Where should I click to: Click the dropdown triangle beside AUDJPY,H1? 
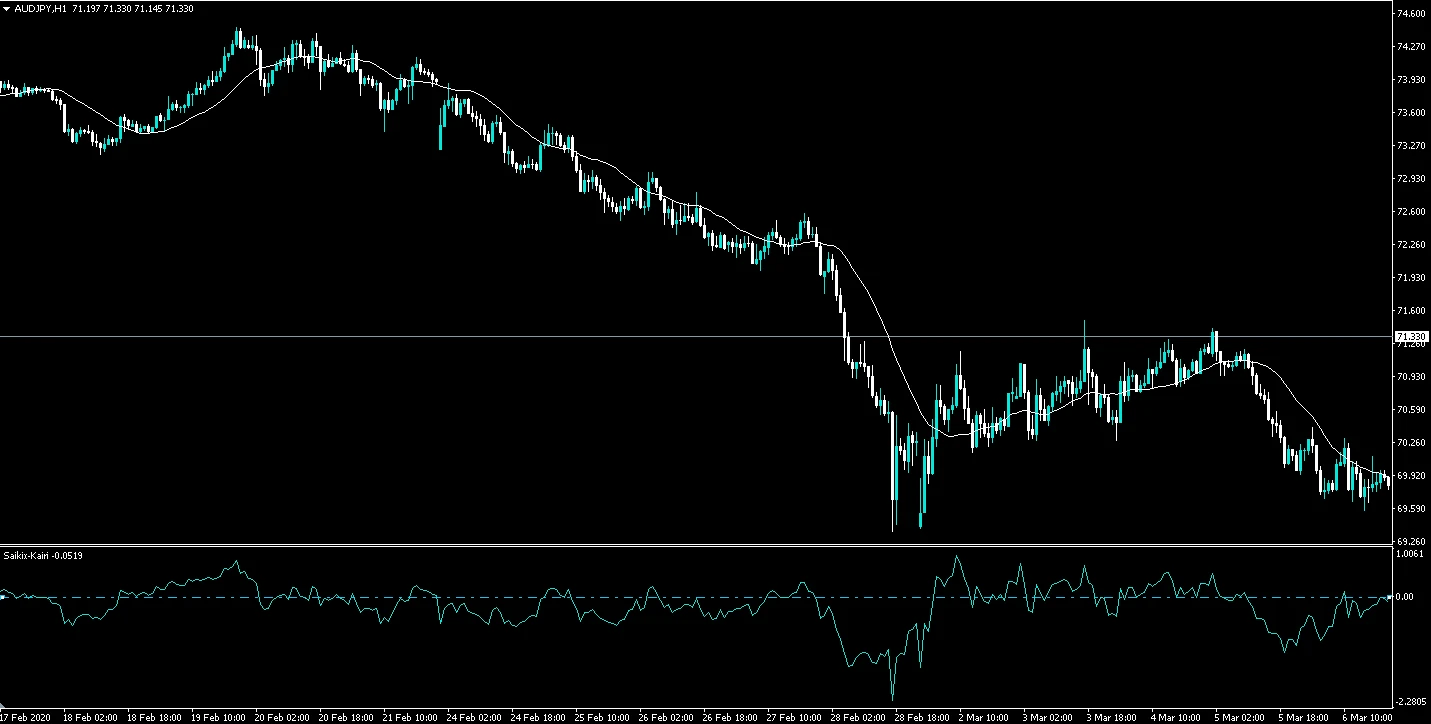click(x=6, y=9)
